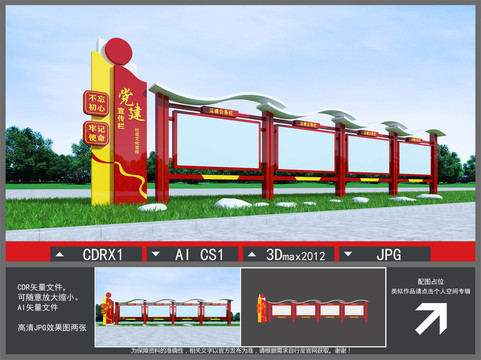Click the first large blank display board

click(217, 141)
